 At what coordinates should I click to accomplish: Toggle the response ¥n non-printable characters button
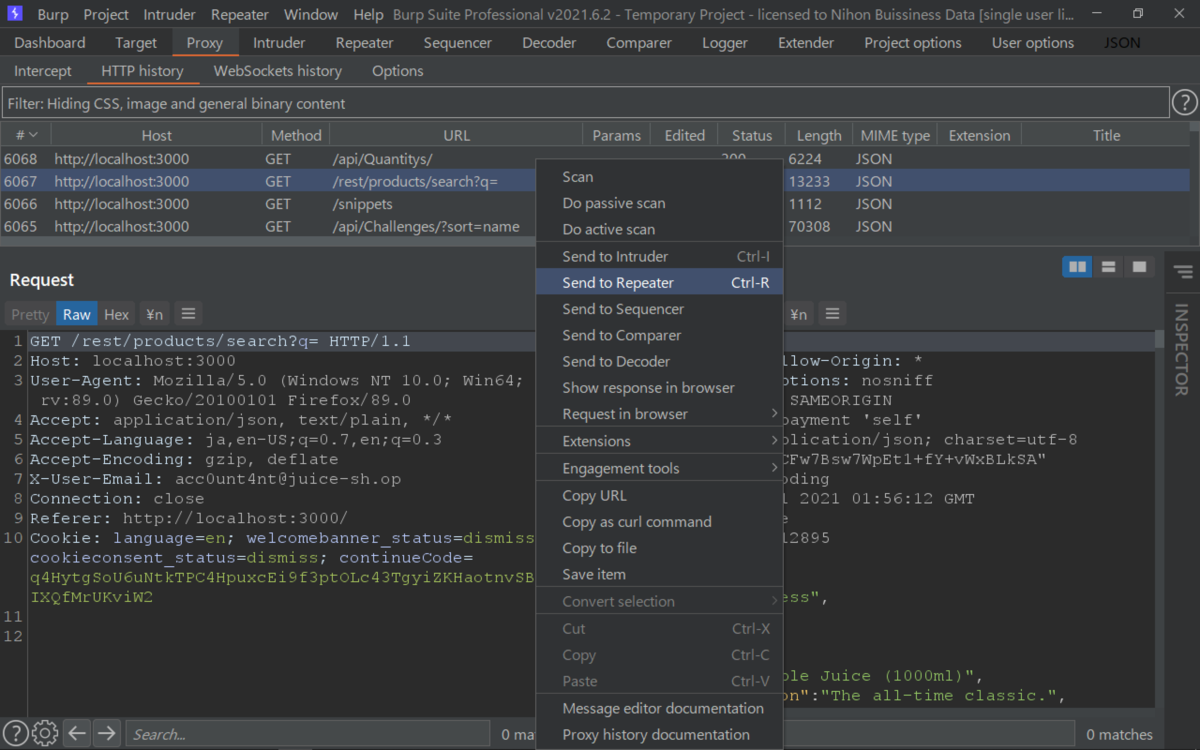[x=798, y=314]
